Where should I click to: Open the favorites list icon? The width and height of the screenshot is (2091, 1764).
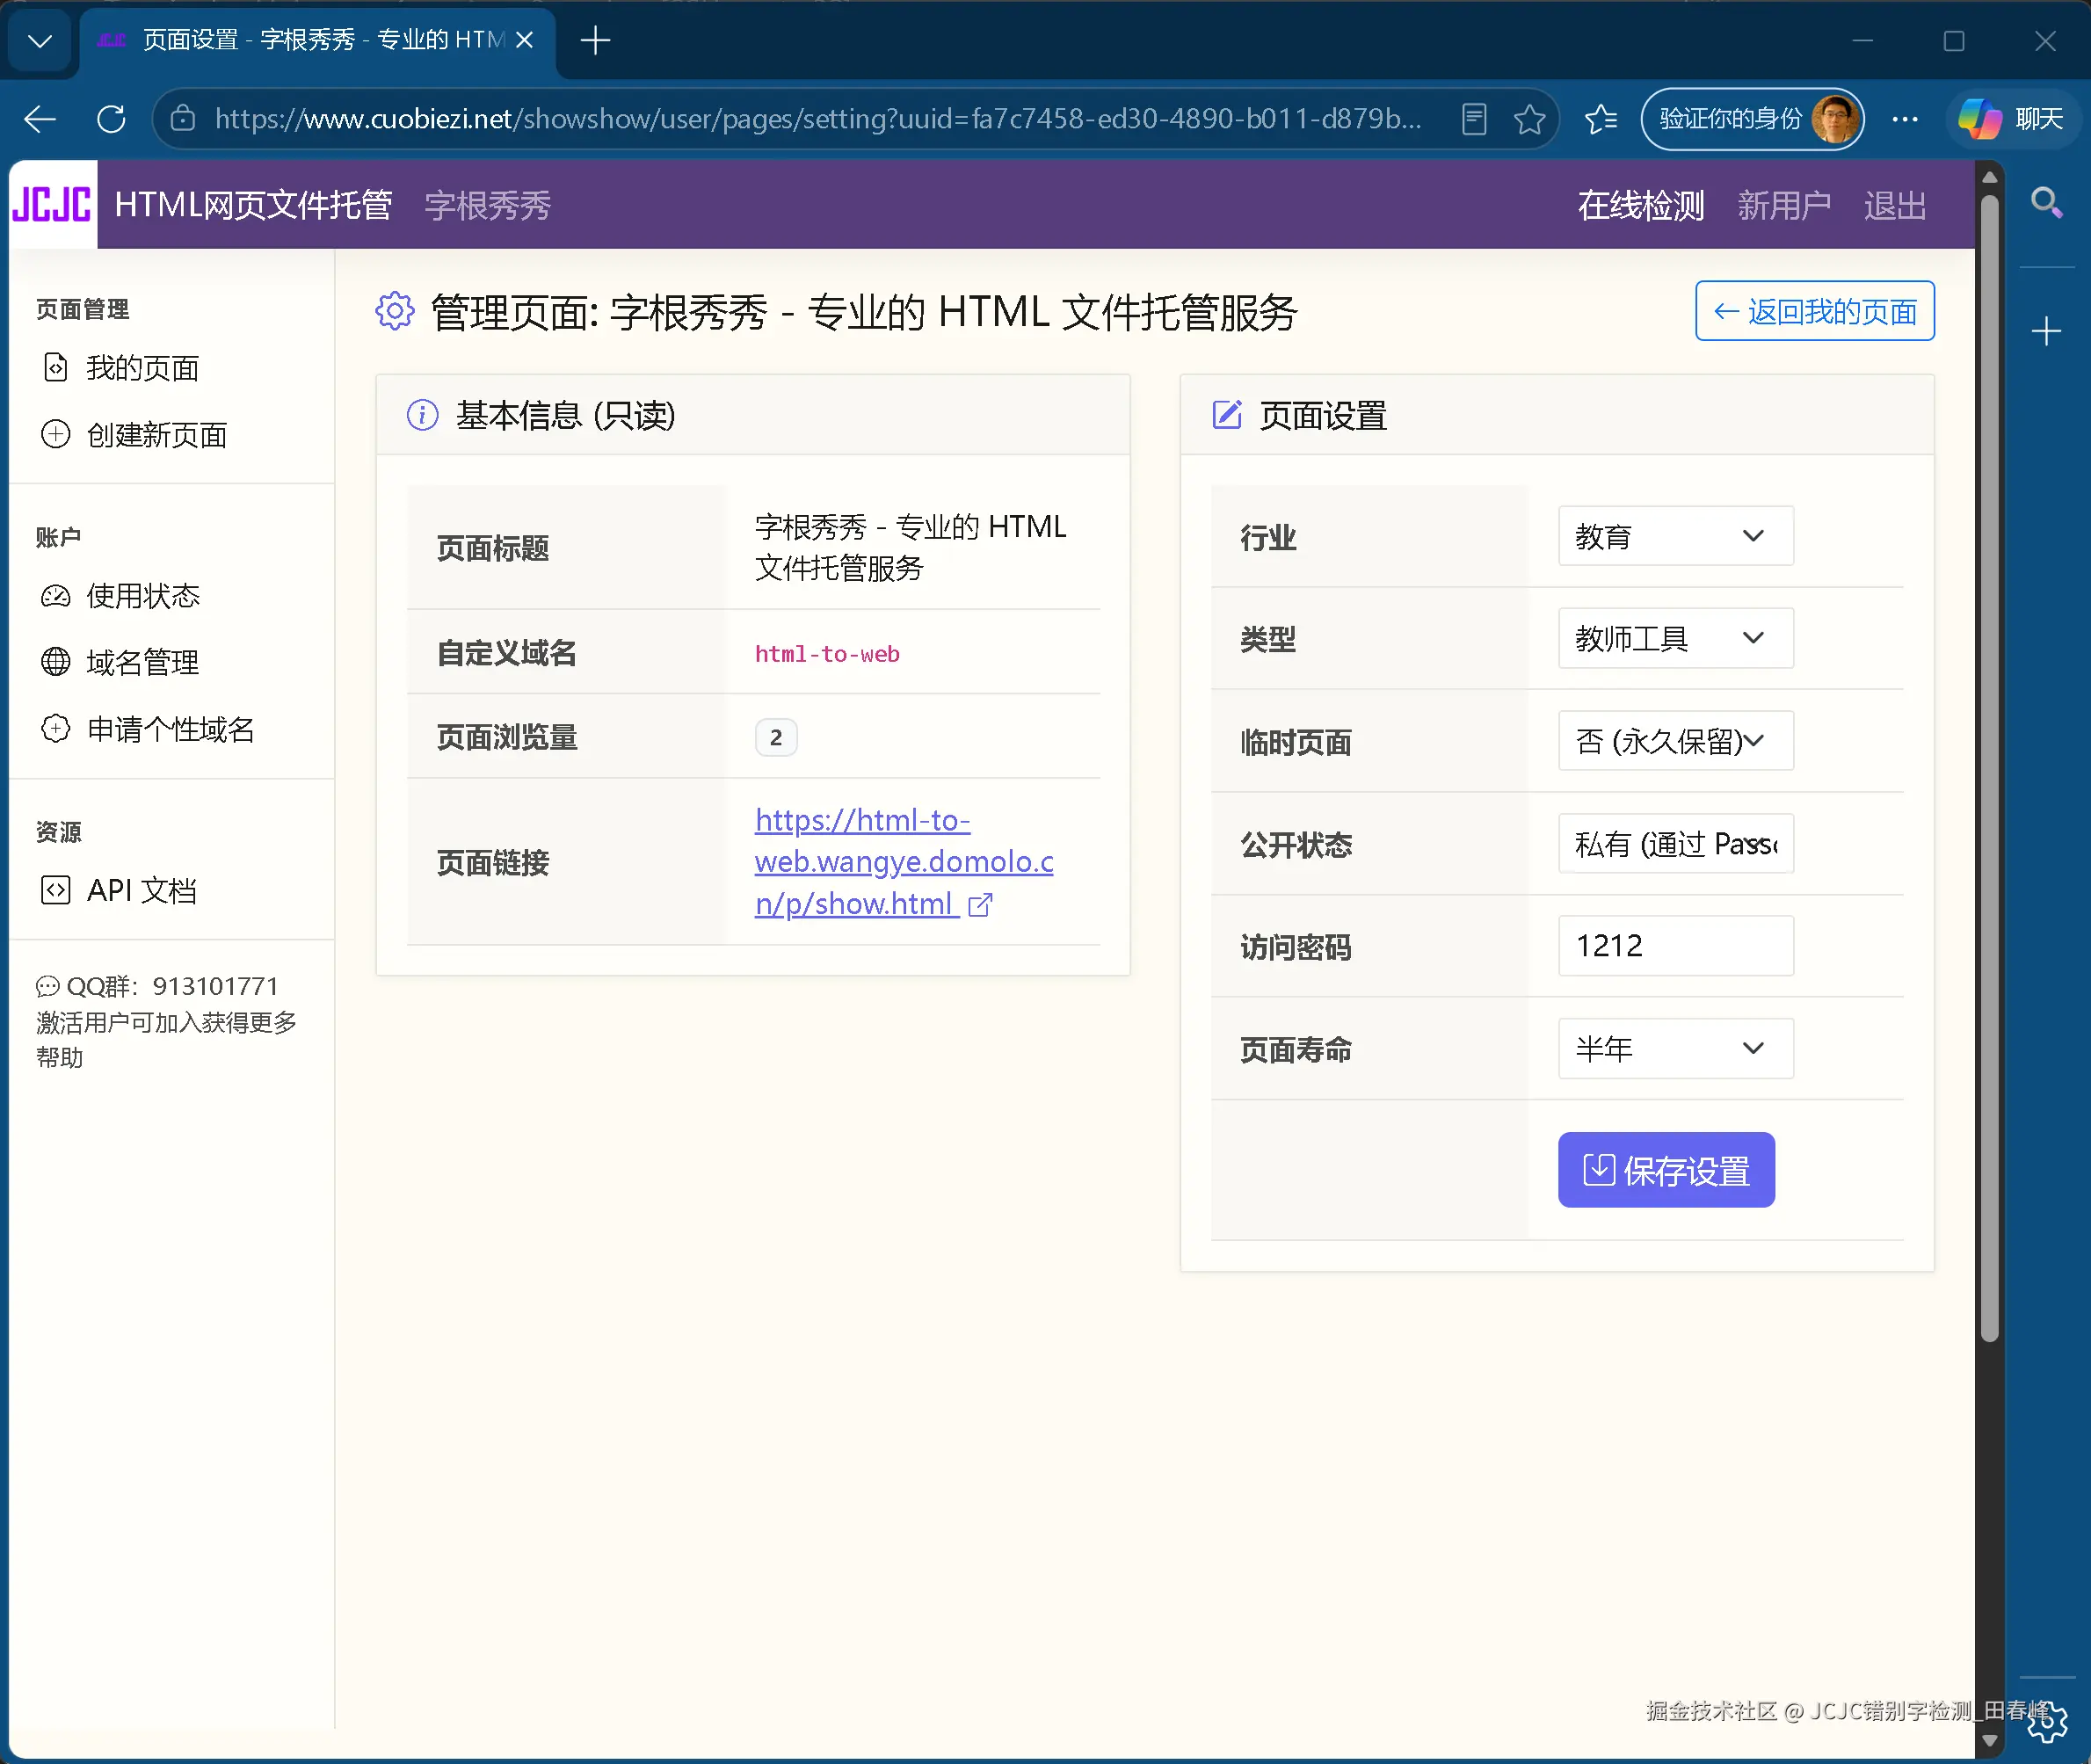[x=1601, y=119]
